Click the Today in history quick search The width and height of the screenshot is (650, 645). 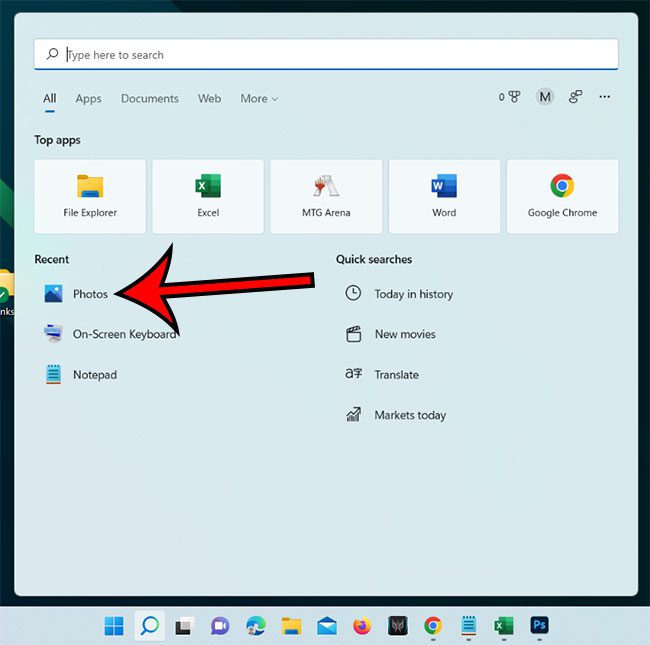point(412,294)
